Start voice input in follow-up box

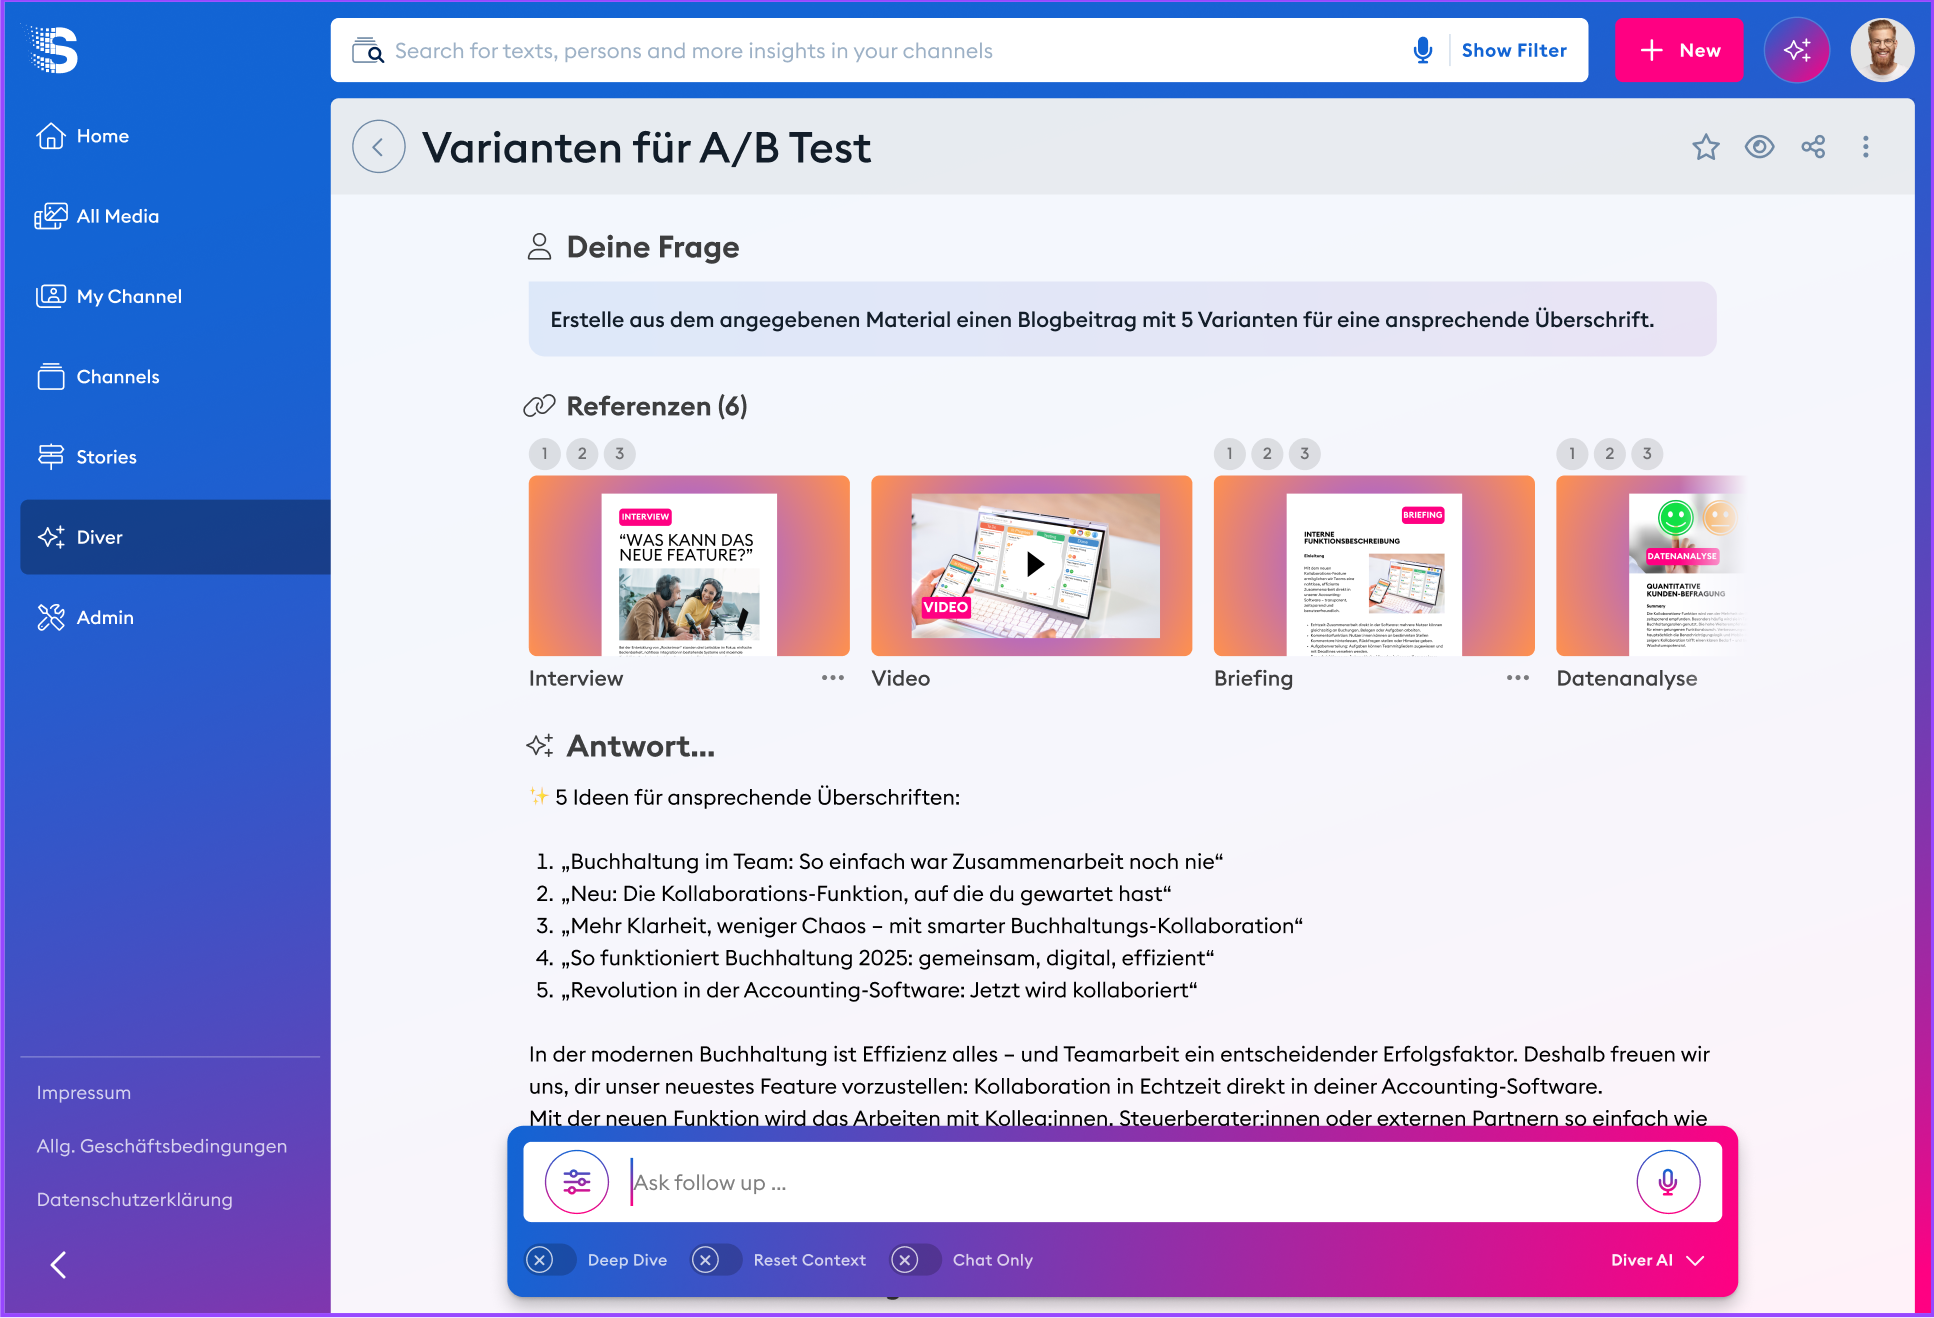(x=1668, y=1183)
